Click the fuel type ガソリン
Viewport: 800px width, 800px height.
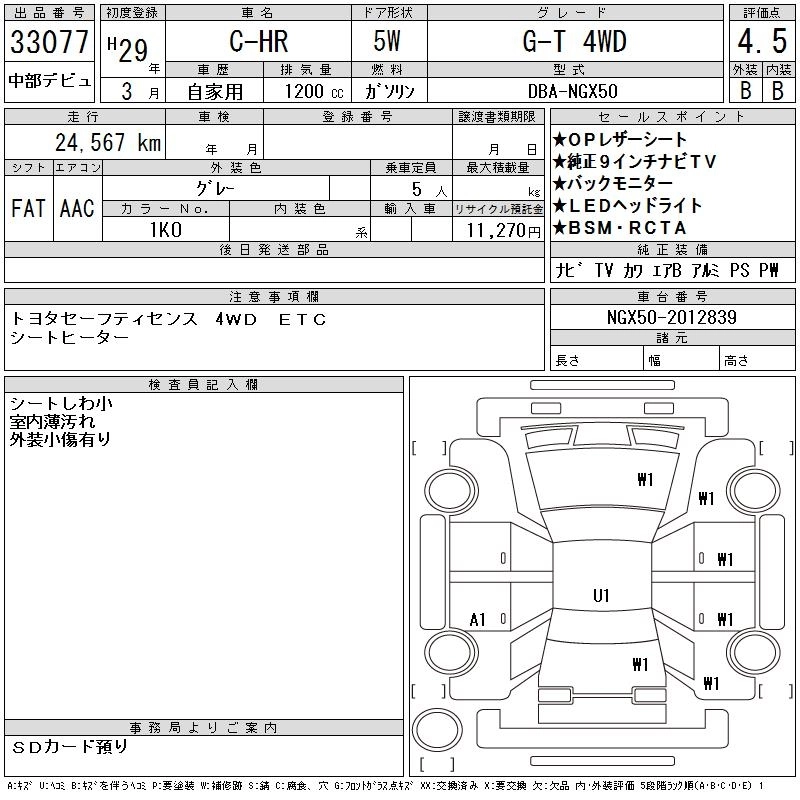[389, 91]
